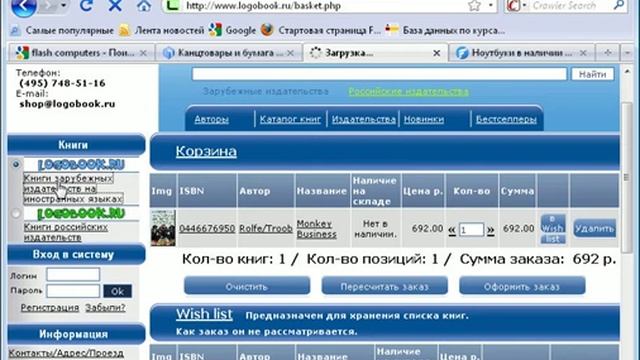
Task: Open the Бестселлеры menu item
Action: (506, 119)
